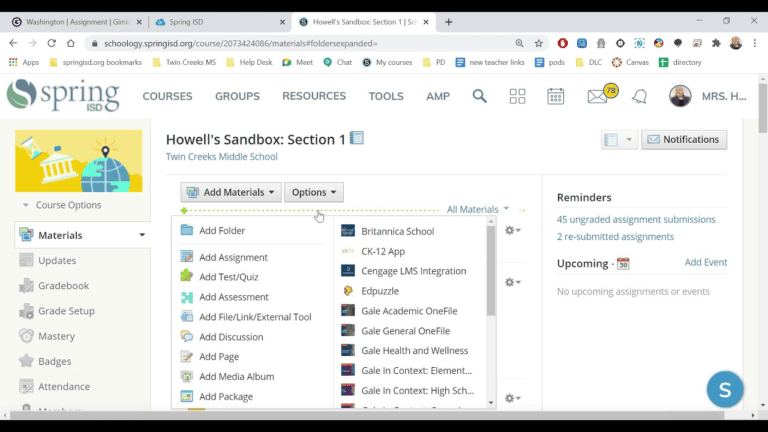
Task: Switch to the Spring ISD browser tab
Action: coord(219,22)
